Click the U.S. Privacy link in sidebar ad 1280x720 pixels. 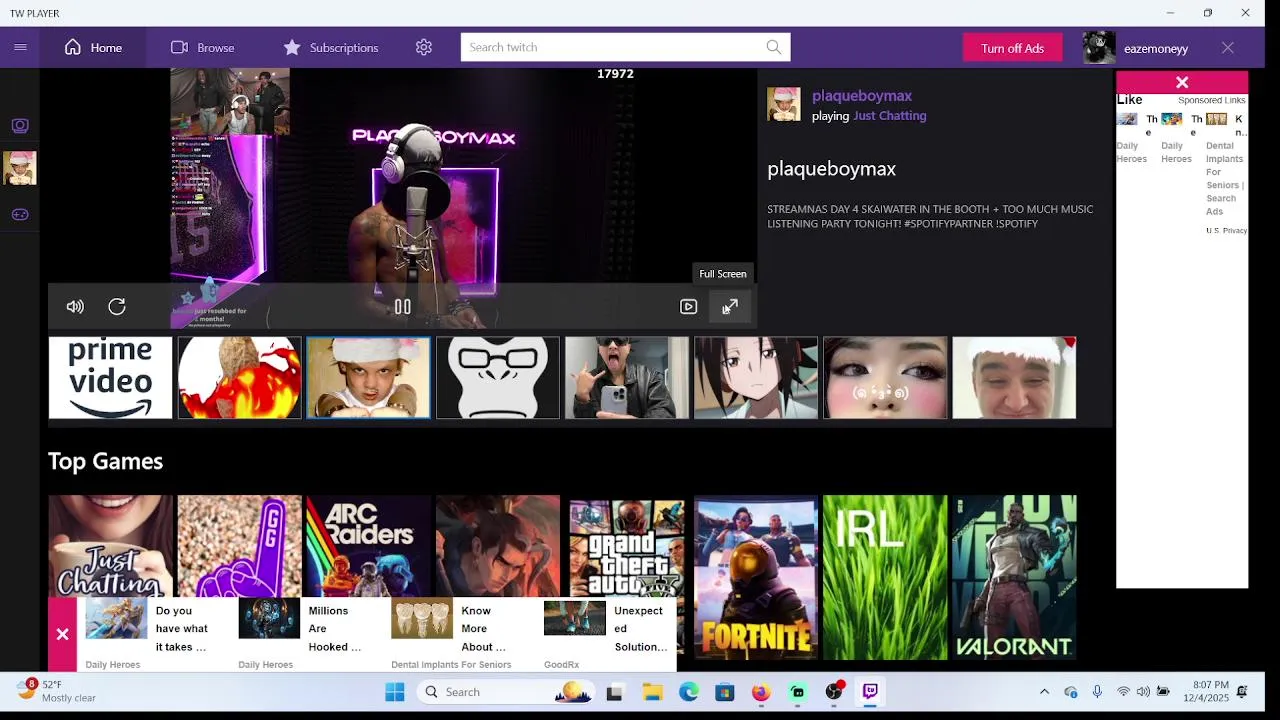(1227, 231)
